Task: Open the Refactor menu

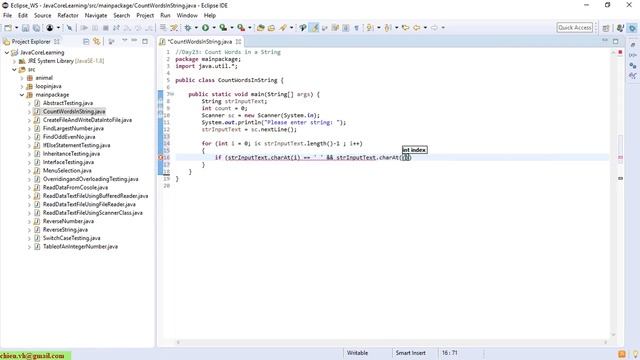Action: pos(68,15)
